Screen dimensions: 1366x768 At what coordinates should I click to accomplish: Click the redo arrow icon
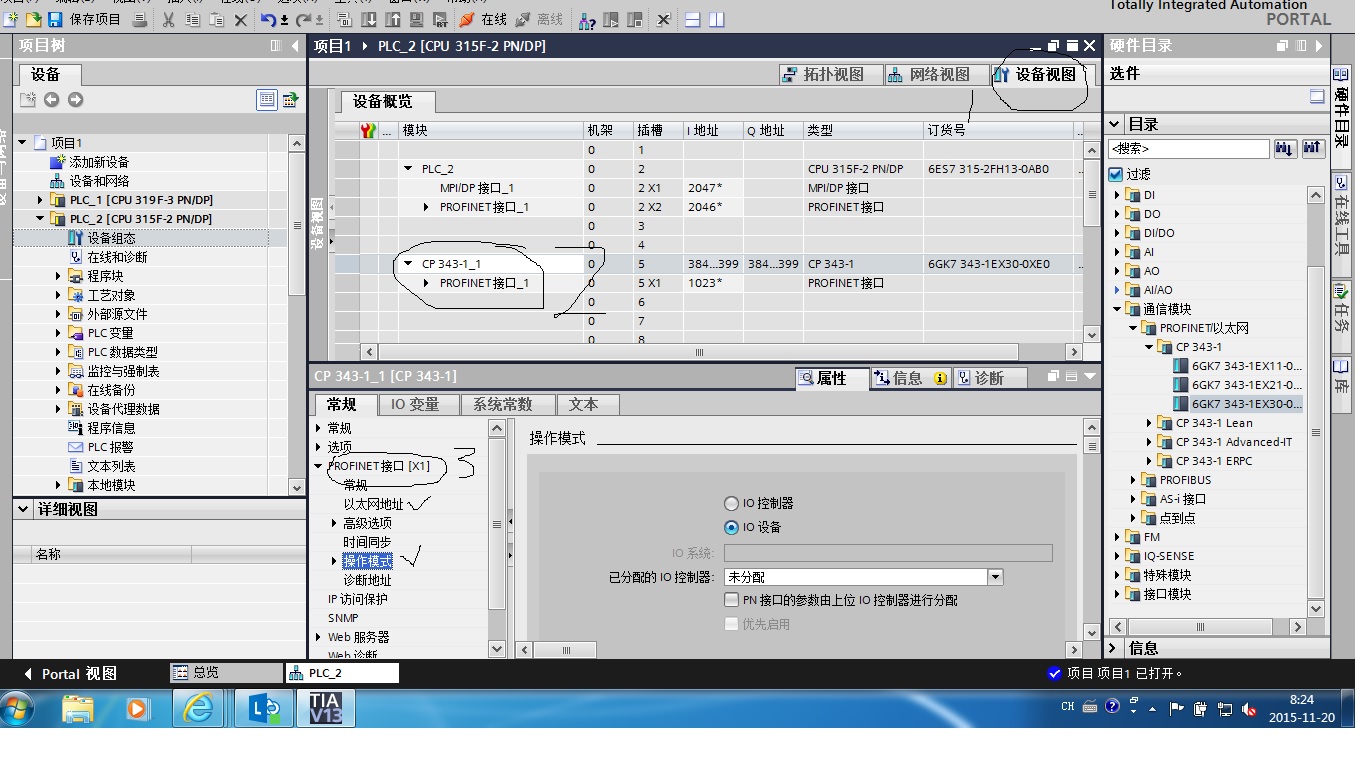301,19
